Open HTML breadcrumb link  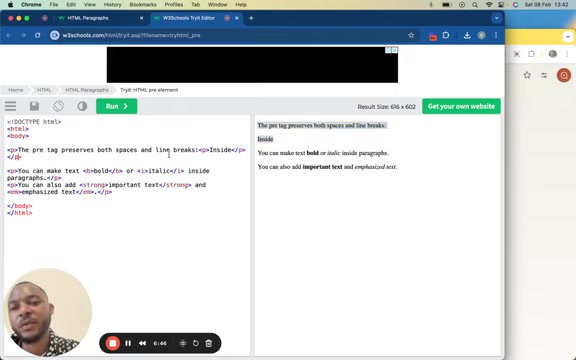click(x=44, y=90)
